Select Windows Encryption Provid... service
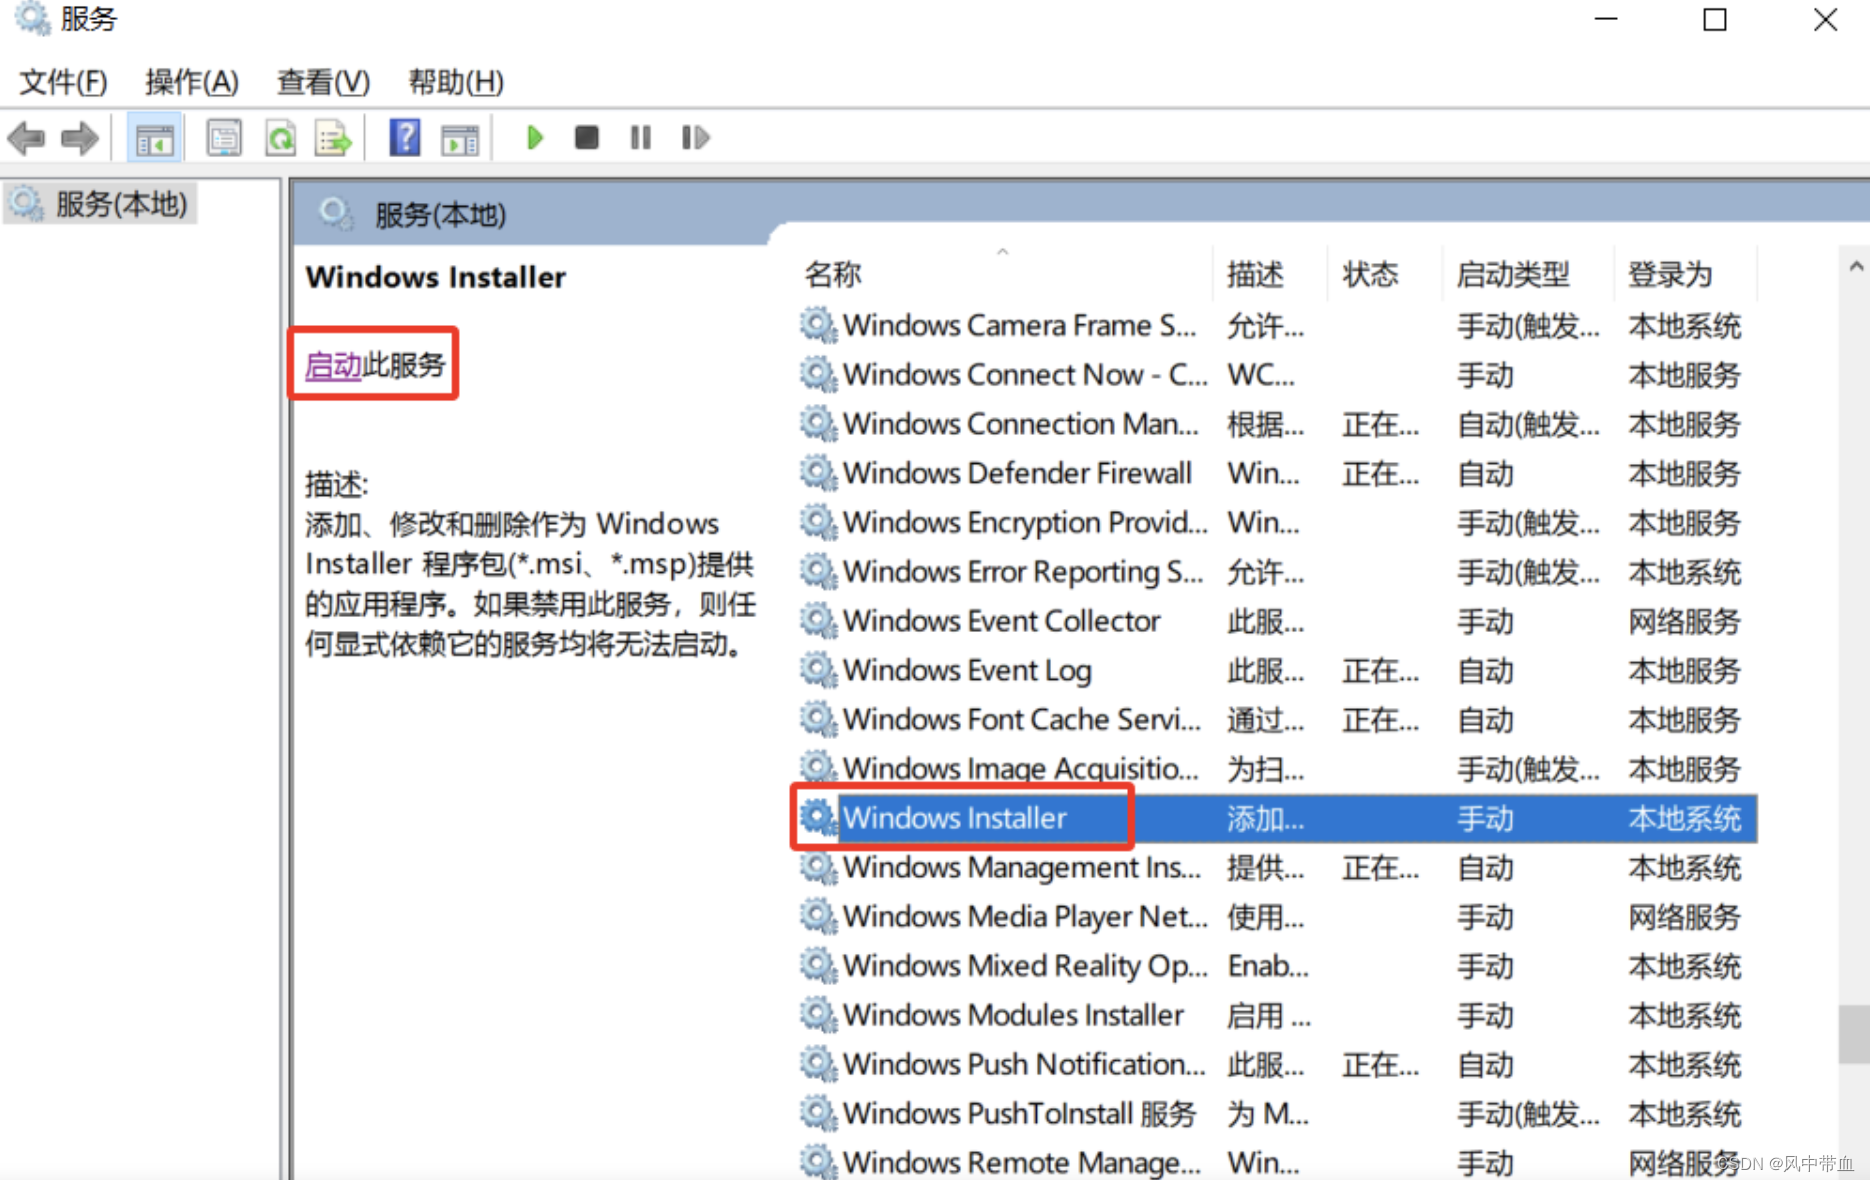The width and height of the screenshot is (1870, 1182). pos(1277,522)
